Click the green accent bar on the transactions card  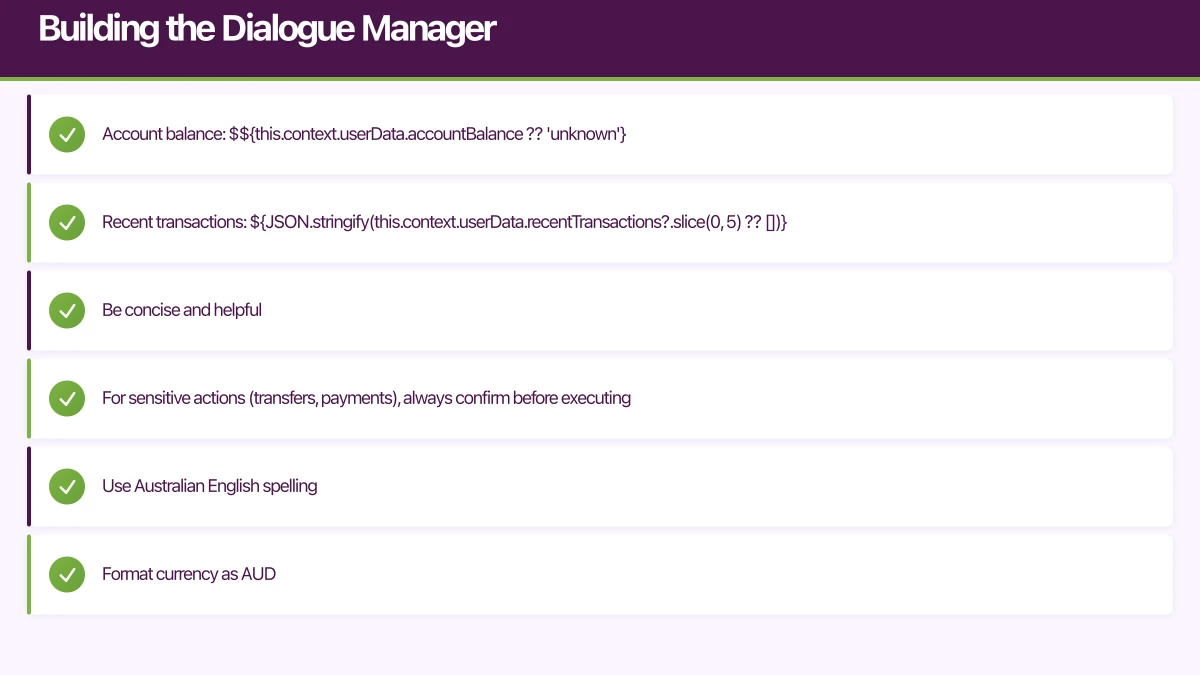[x=30, y=222]
